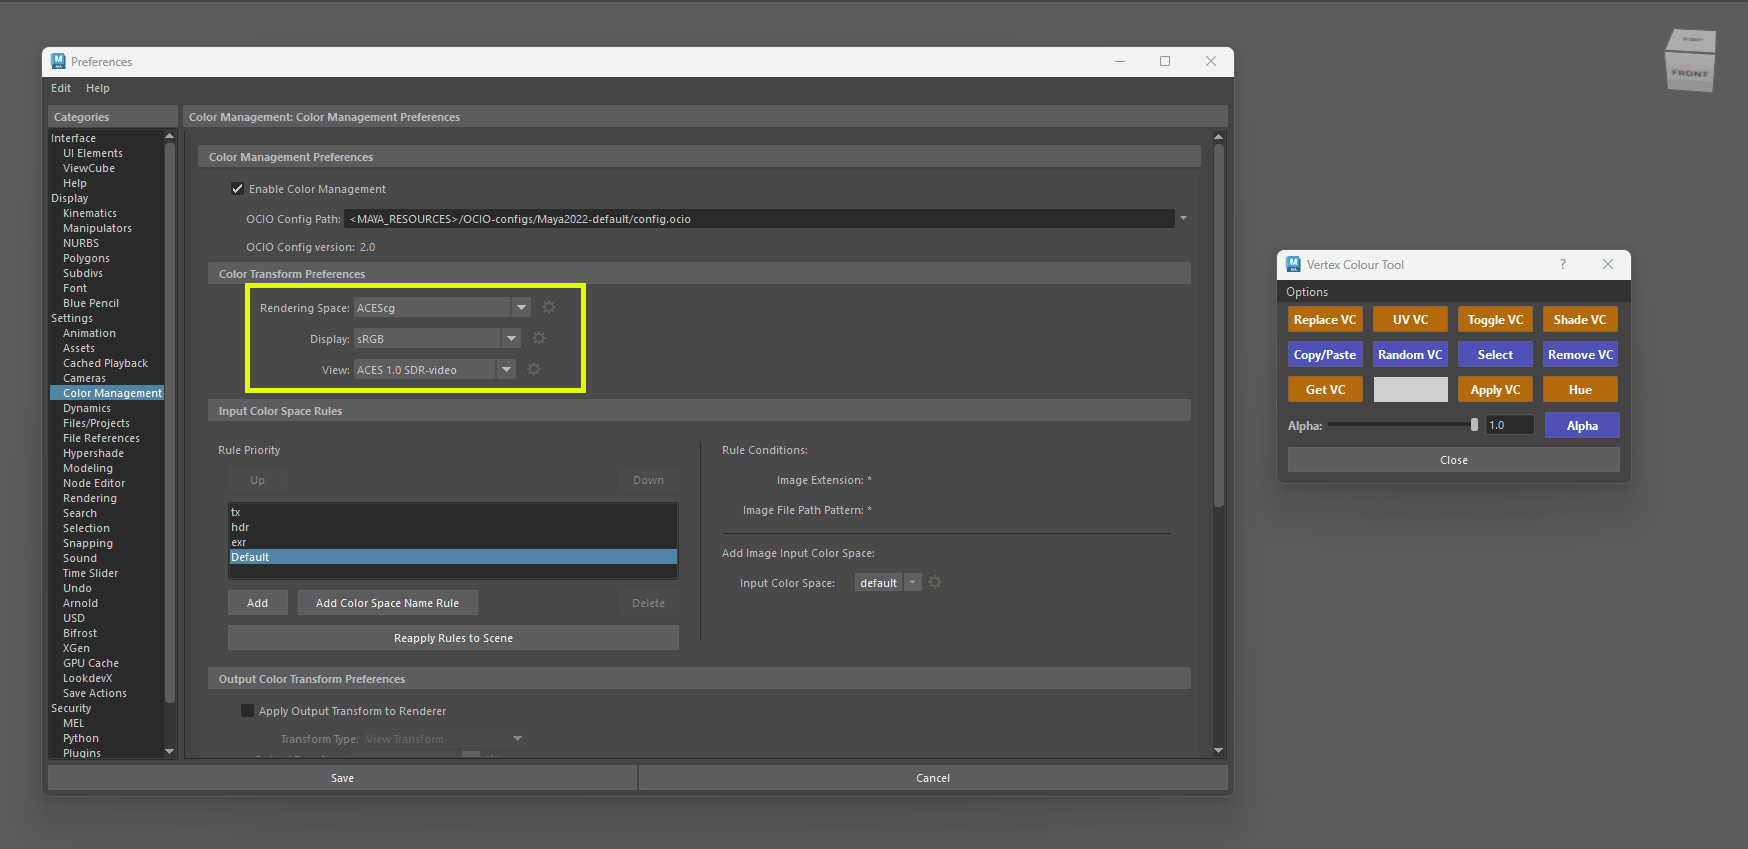Screen dimensions: 1748x849
Task: Maximize the Preferences window
Action: click(x=1165, y=61)
